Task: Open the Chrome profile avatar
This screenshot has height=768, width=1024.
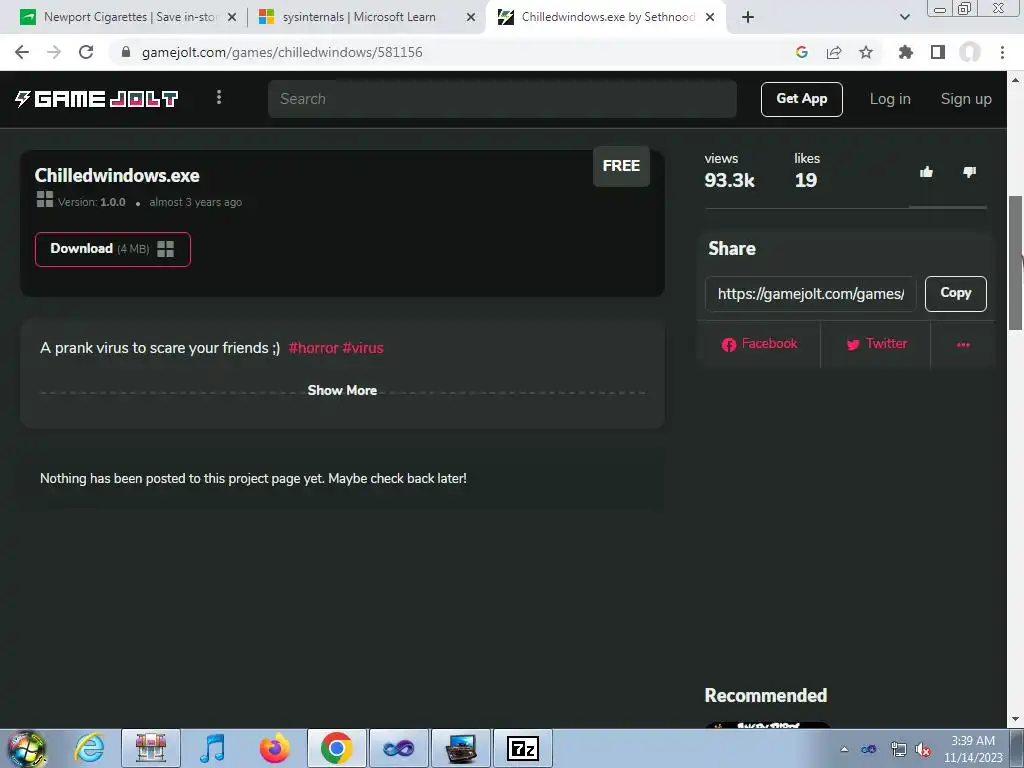Action: pos(970,52)
